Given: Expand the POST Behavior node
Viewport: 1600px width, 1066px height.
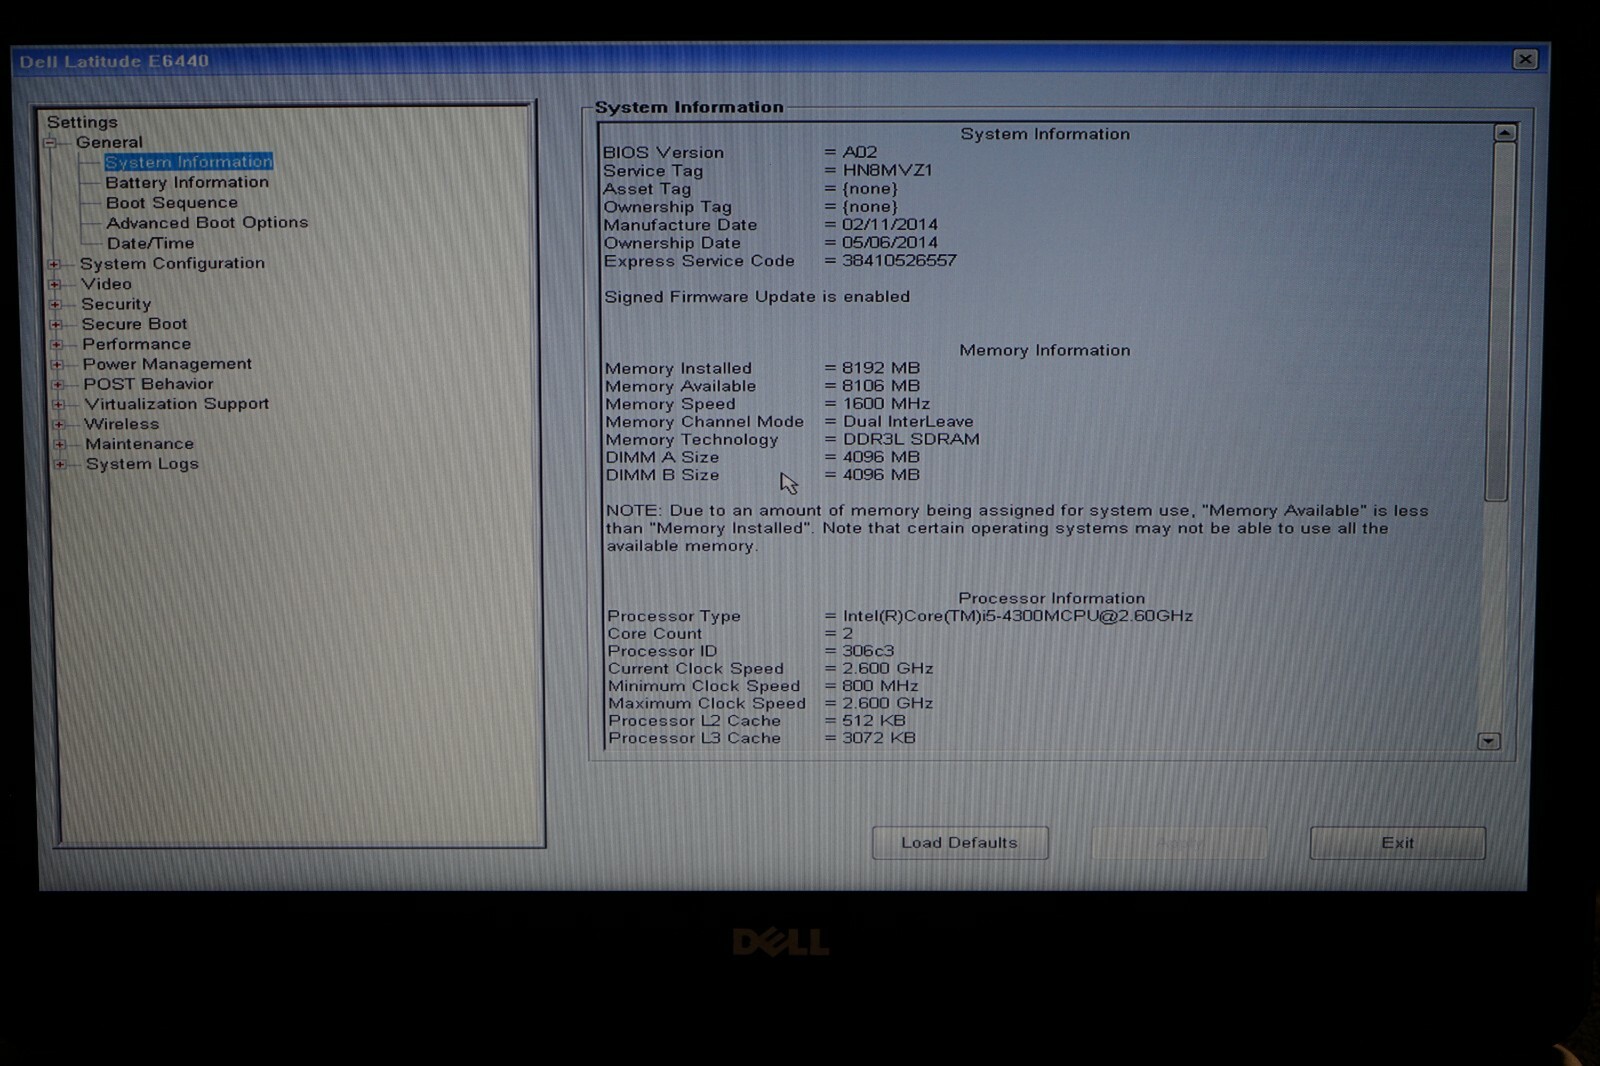Looking at the screenshot, I should pyautogui.click(x=57, y=384).
